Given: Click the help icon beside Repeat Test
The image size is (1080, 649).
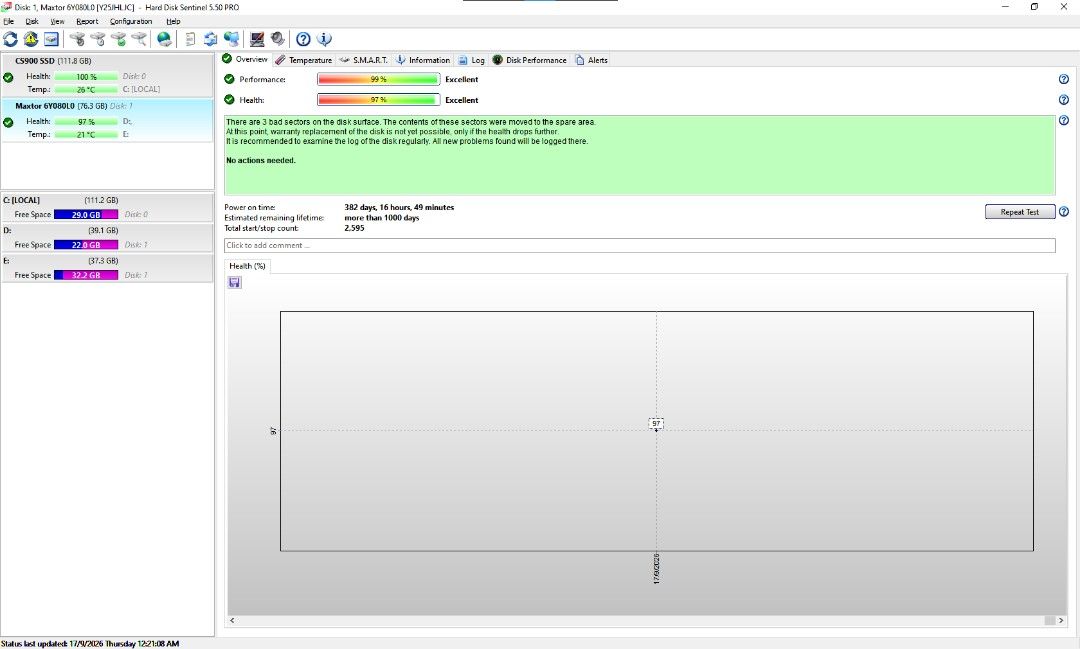Looking at the screenshot, I should [1063, 212].
